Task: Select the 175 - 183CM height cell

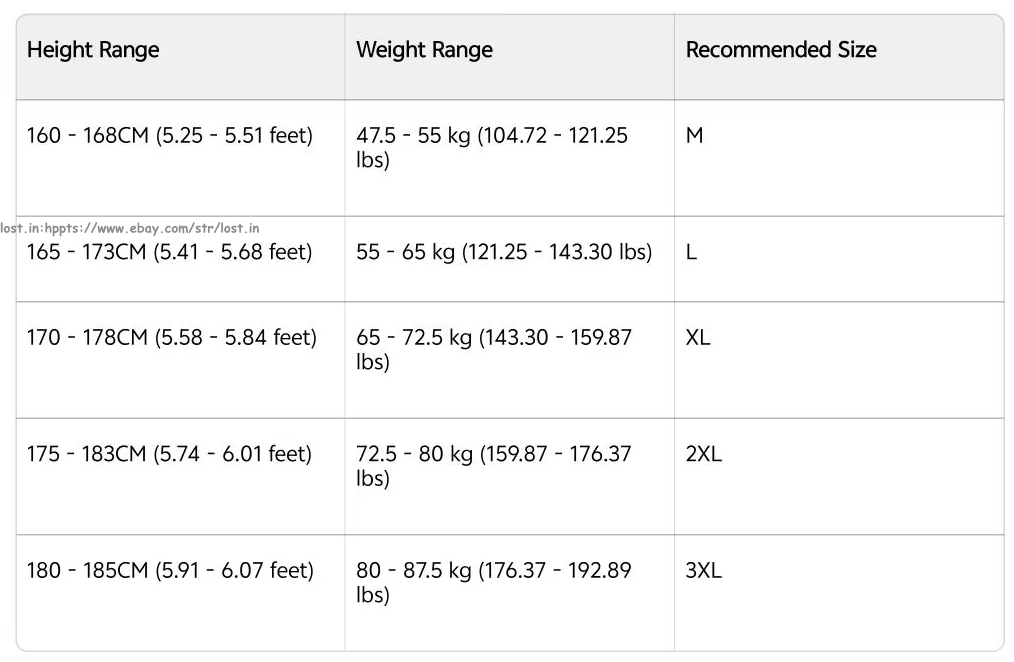Action: pos(170,455)
